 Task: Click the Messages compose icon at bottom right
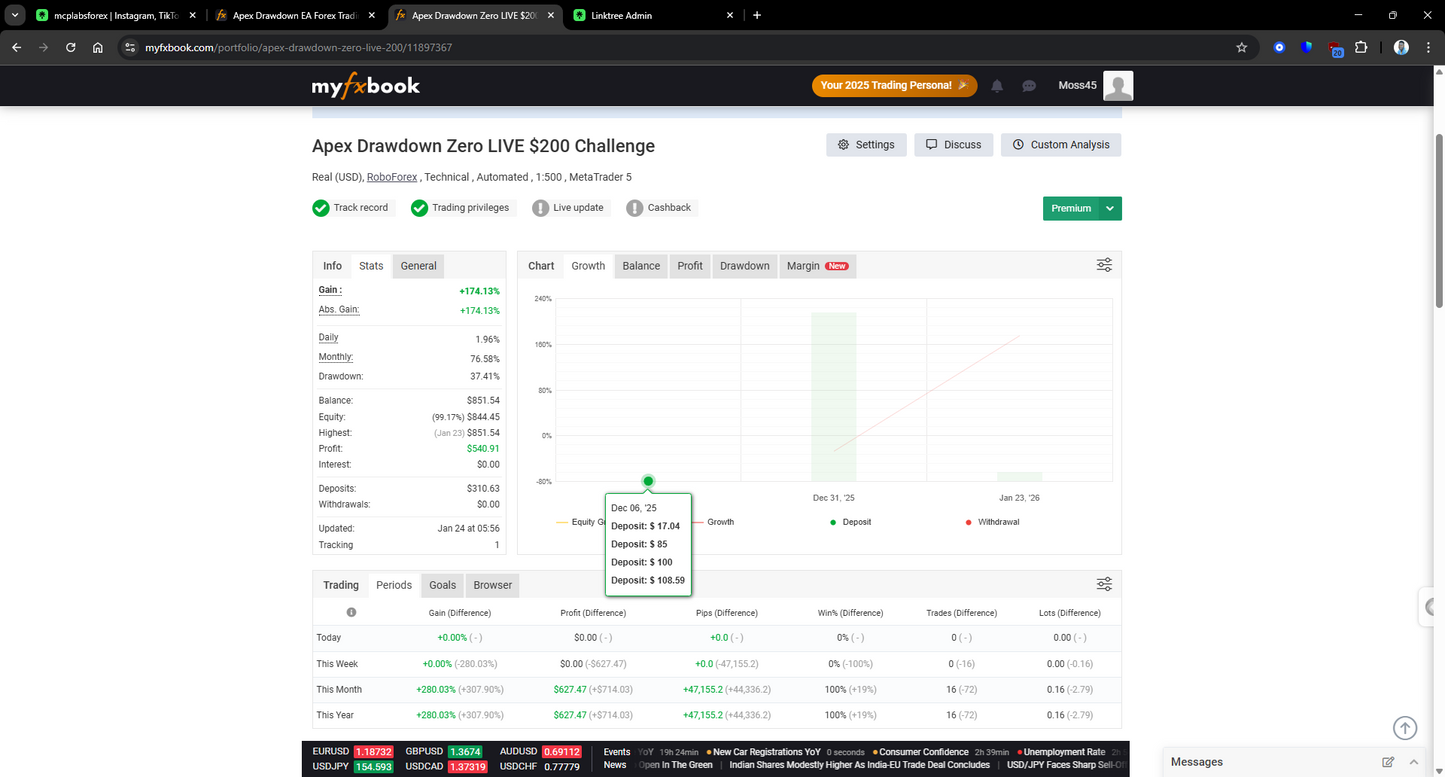[1388, 761]
